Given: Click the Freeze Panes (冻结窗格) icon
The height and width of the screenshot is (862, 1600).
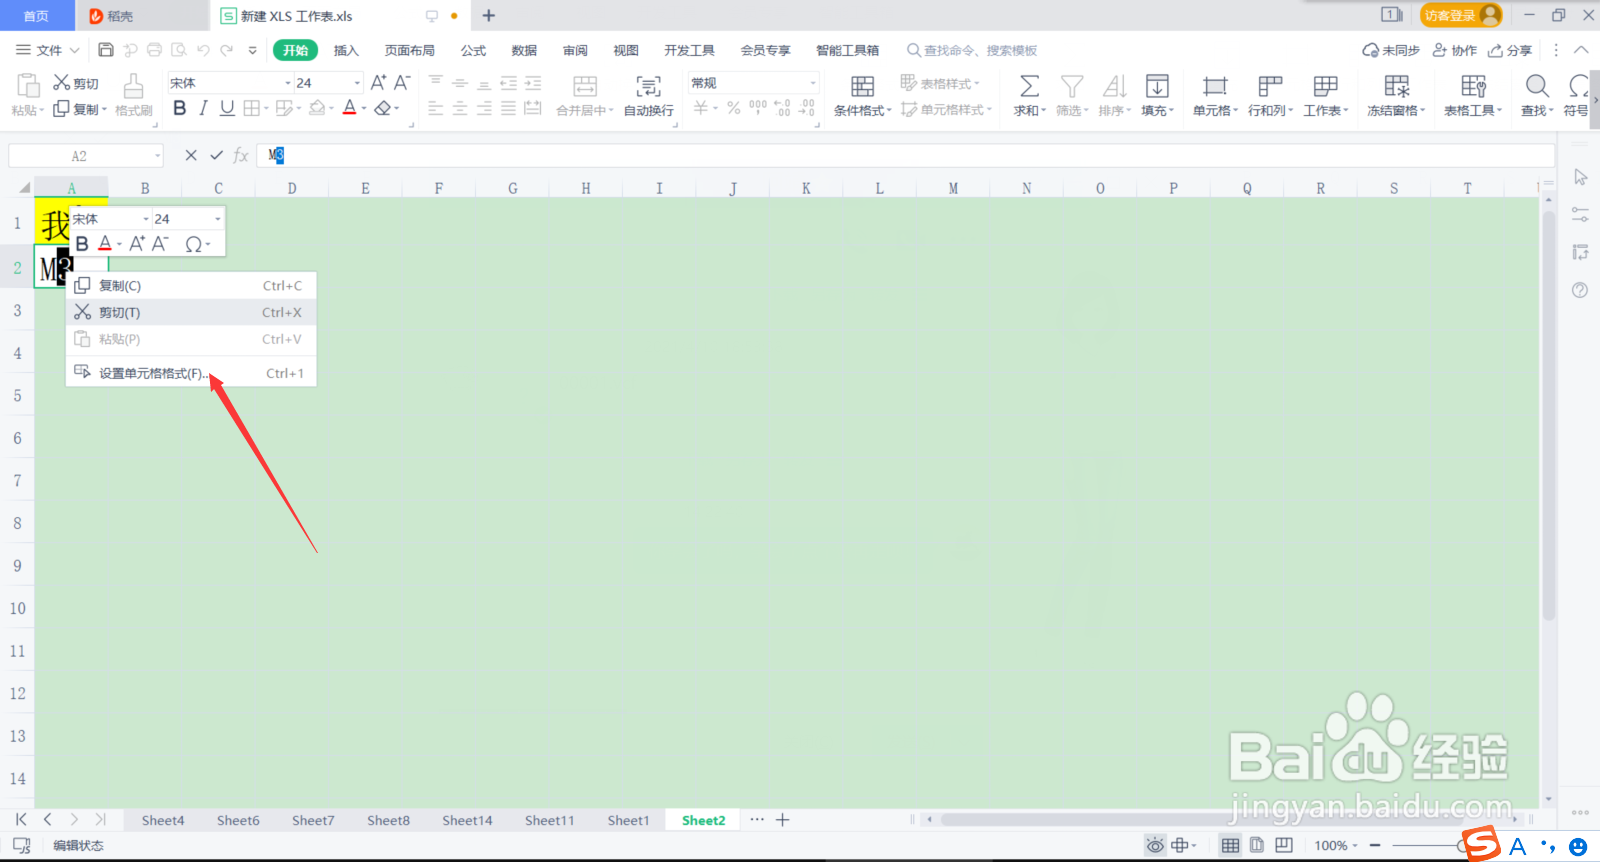Looking at the screenshot, I should pyautogui.click(x=1396, y=87).
